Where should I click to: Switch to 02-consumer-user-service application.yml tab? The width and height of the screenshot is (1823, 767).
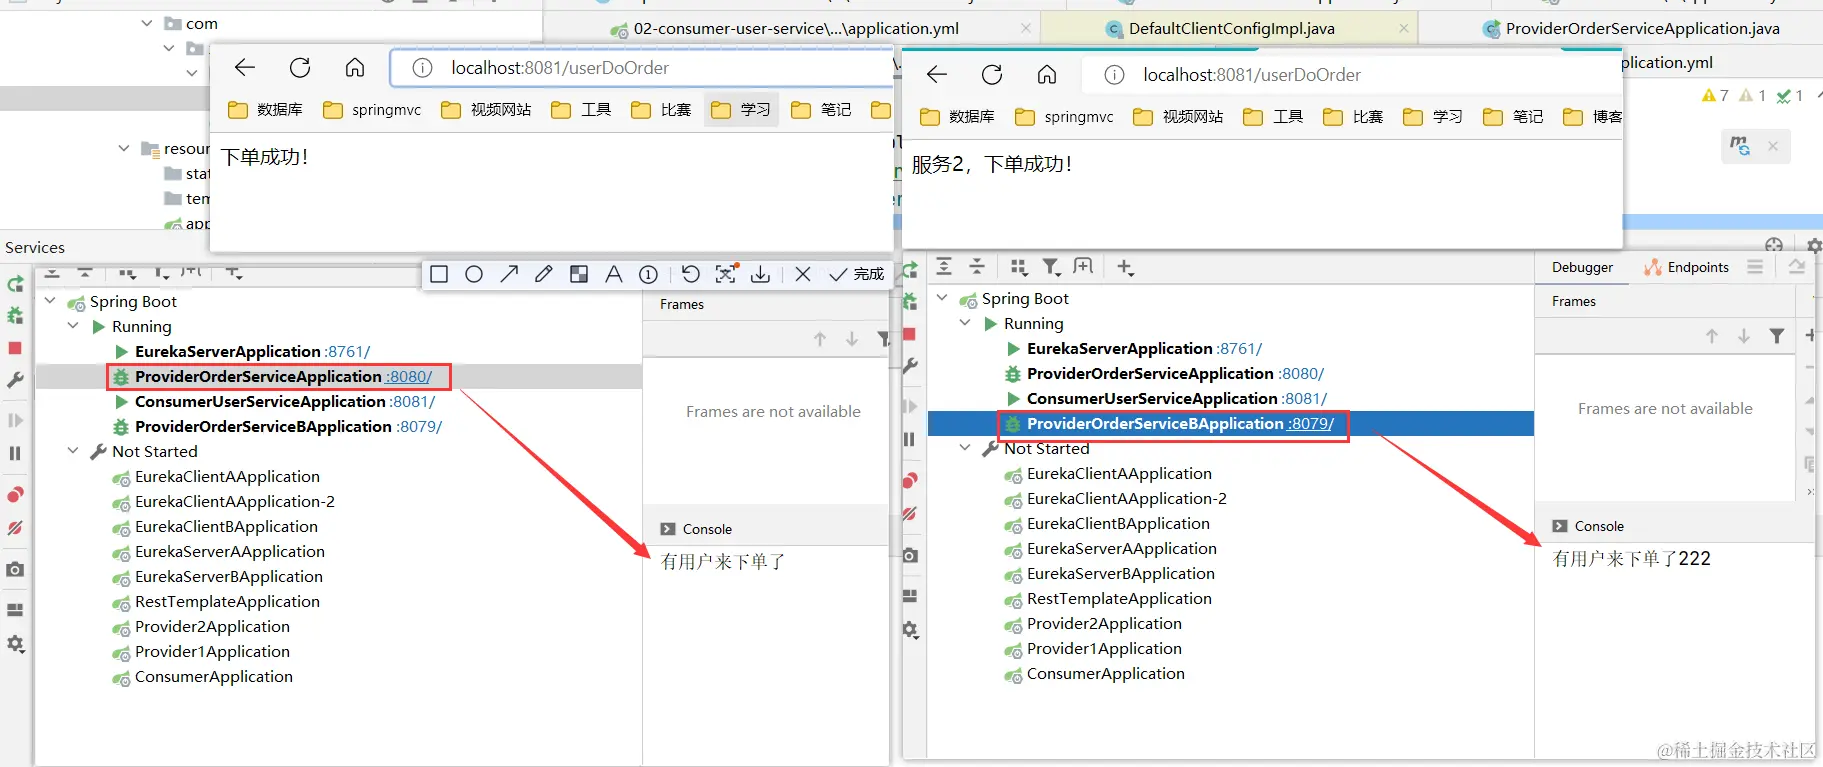coord(795,29)
